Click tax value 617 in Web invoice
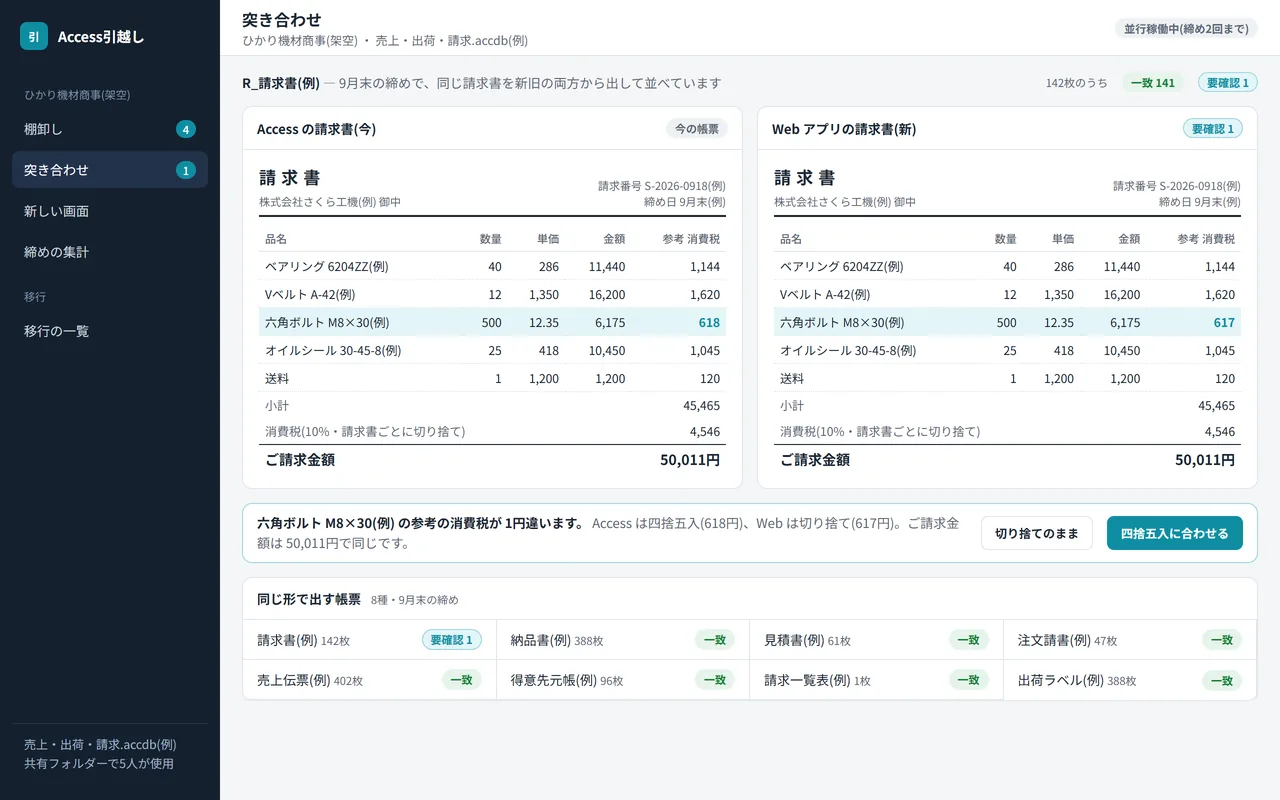This screenshot has height=800, width=1280. [x=1224, y=323]
